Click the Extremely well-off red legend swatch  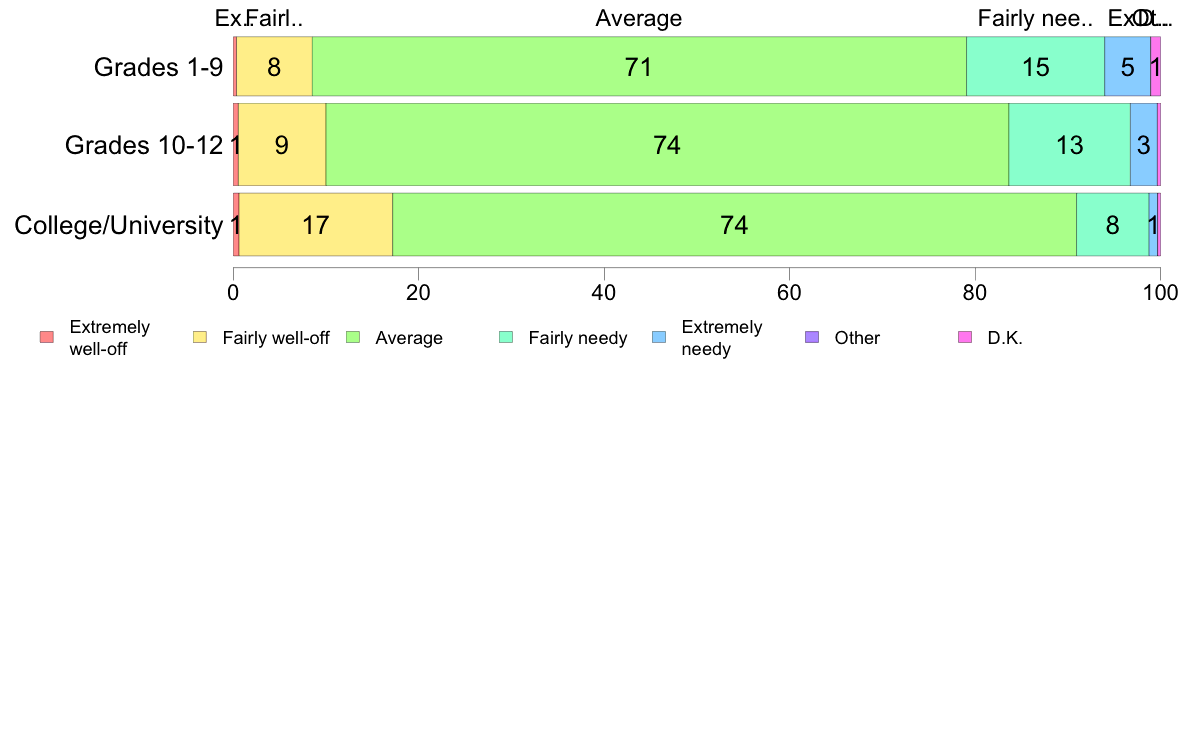(x=47, y=337)
